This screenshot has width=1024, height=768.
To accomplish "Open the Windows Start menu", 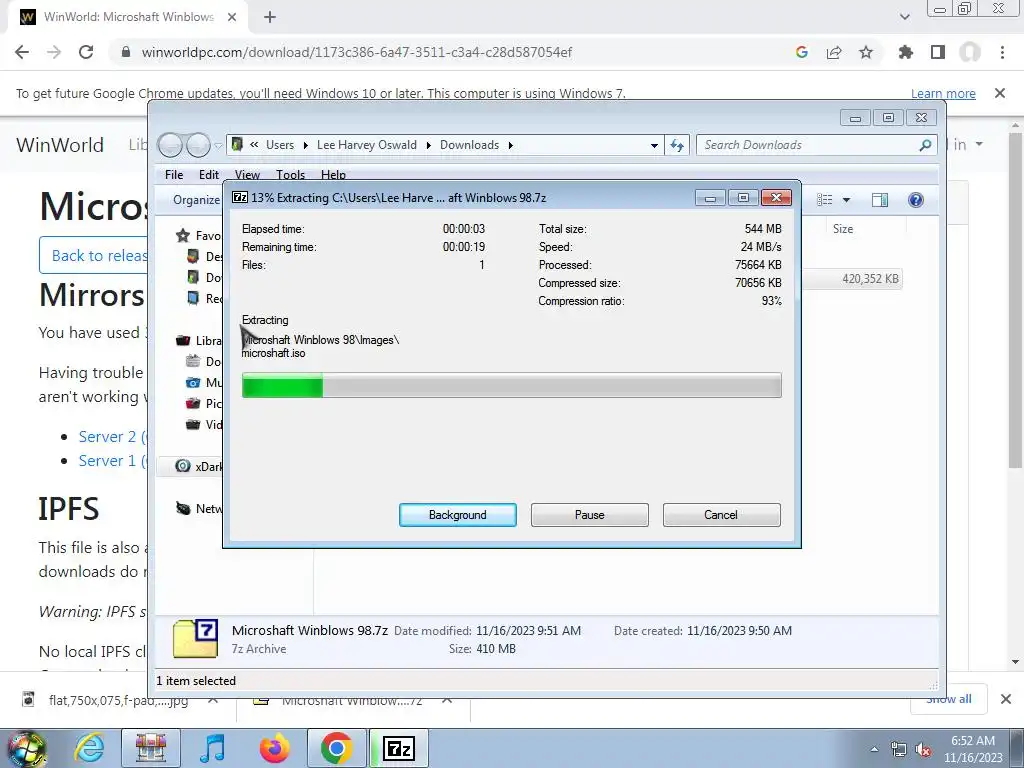I will 27,749.
